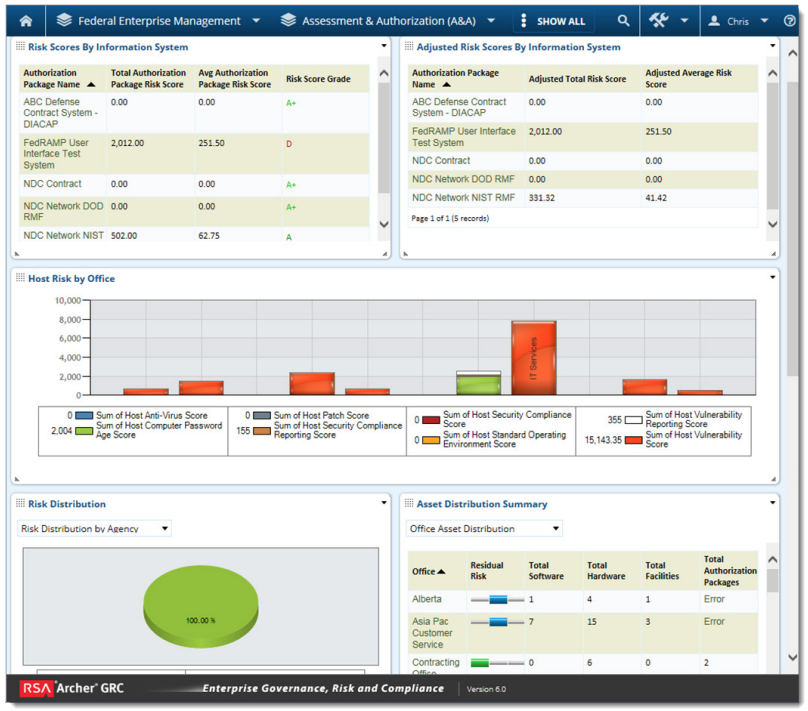Viewport: 808px width, 711px height.
Task: Open Risk Scores By Information System panel options arrow
Action: point(384,46)
